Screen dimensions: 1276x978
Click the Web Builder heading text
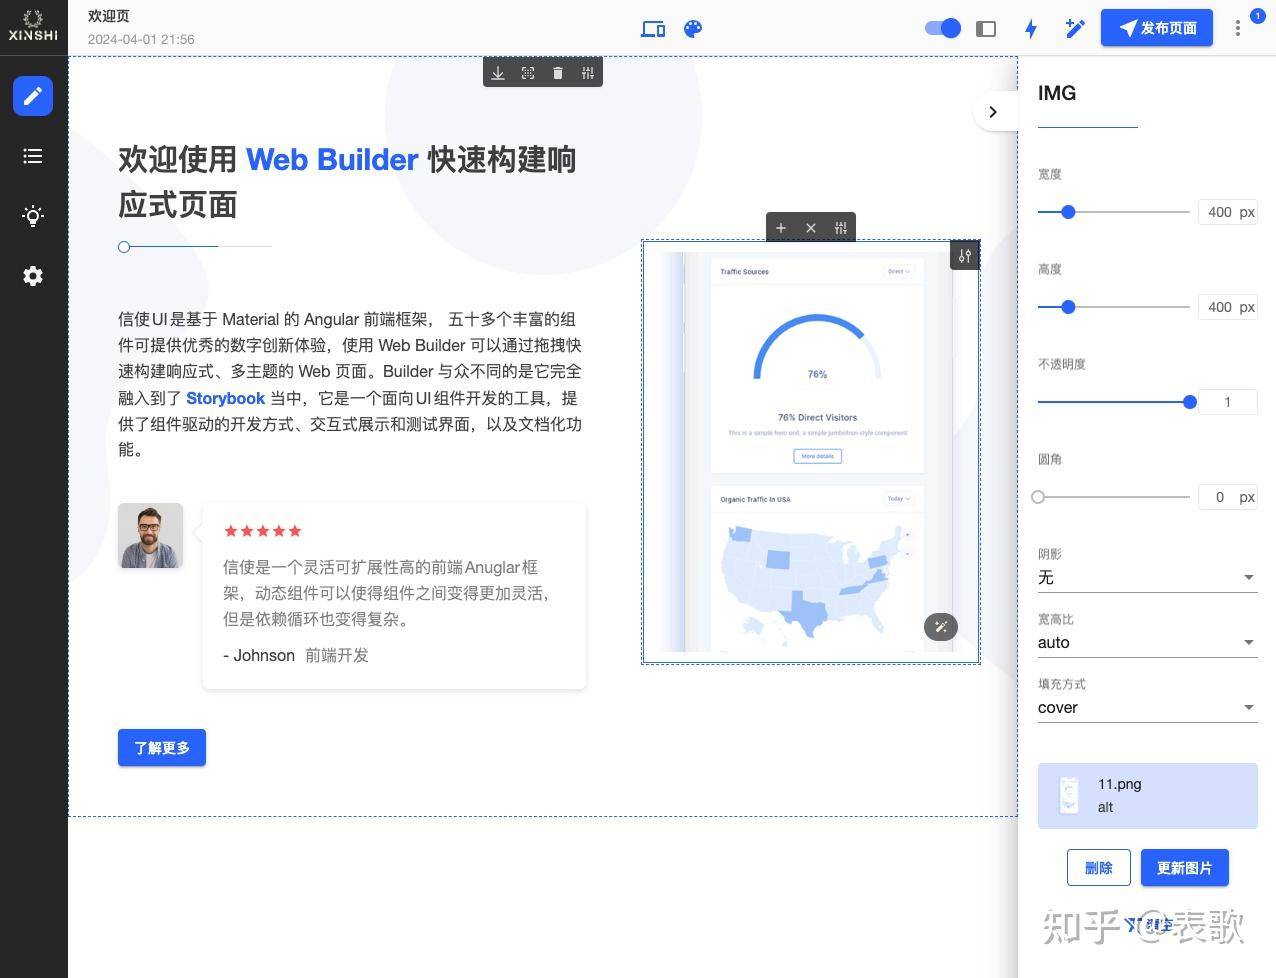click(x=332, y=160)
